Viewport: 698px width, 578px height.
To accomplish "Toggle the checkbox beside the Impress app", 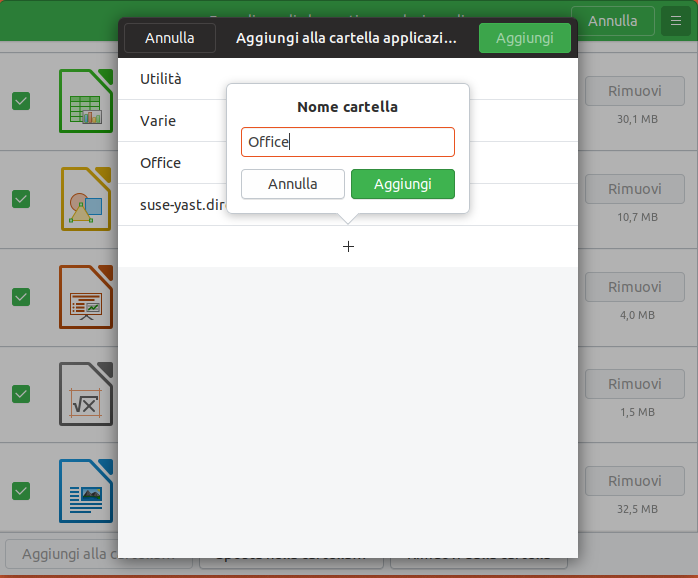I will [x=21, y=297].
